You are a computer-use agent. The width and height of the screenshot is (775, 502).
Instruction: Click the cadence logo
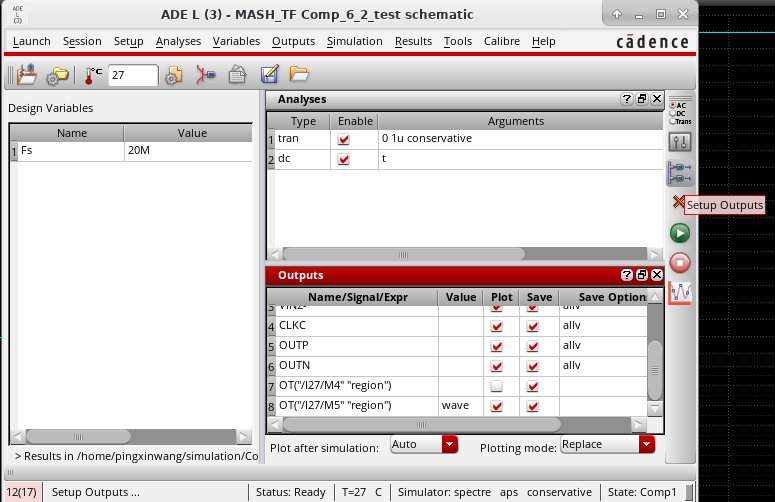pos(652,42)
